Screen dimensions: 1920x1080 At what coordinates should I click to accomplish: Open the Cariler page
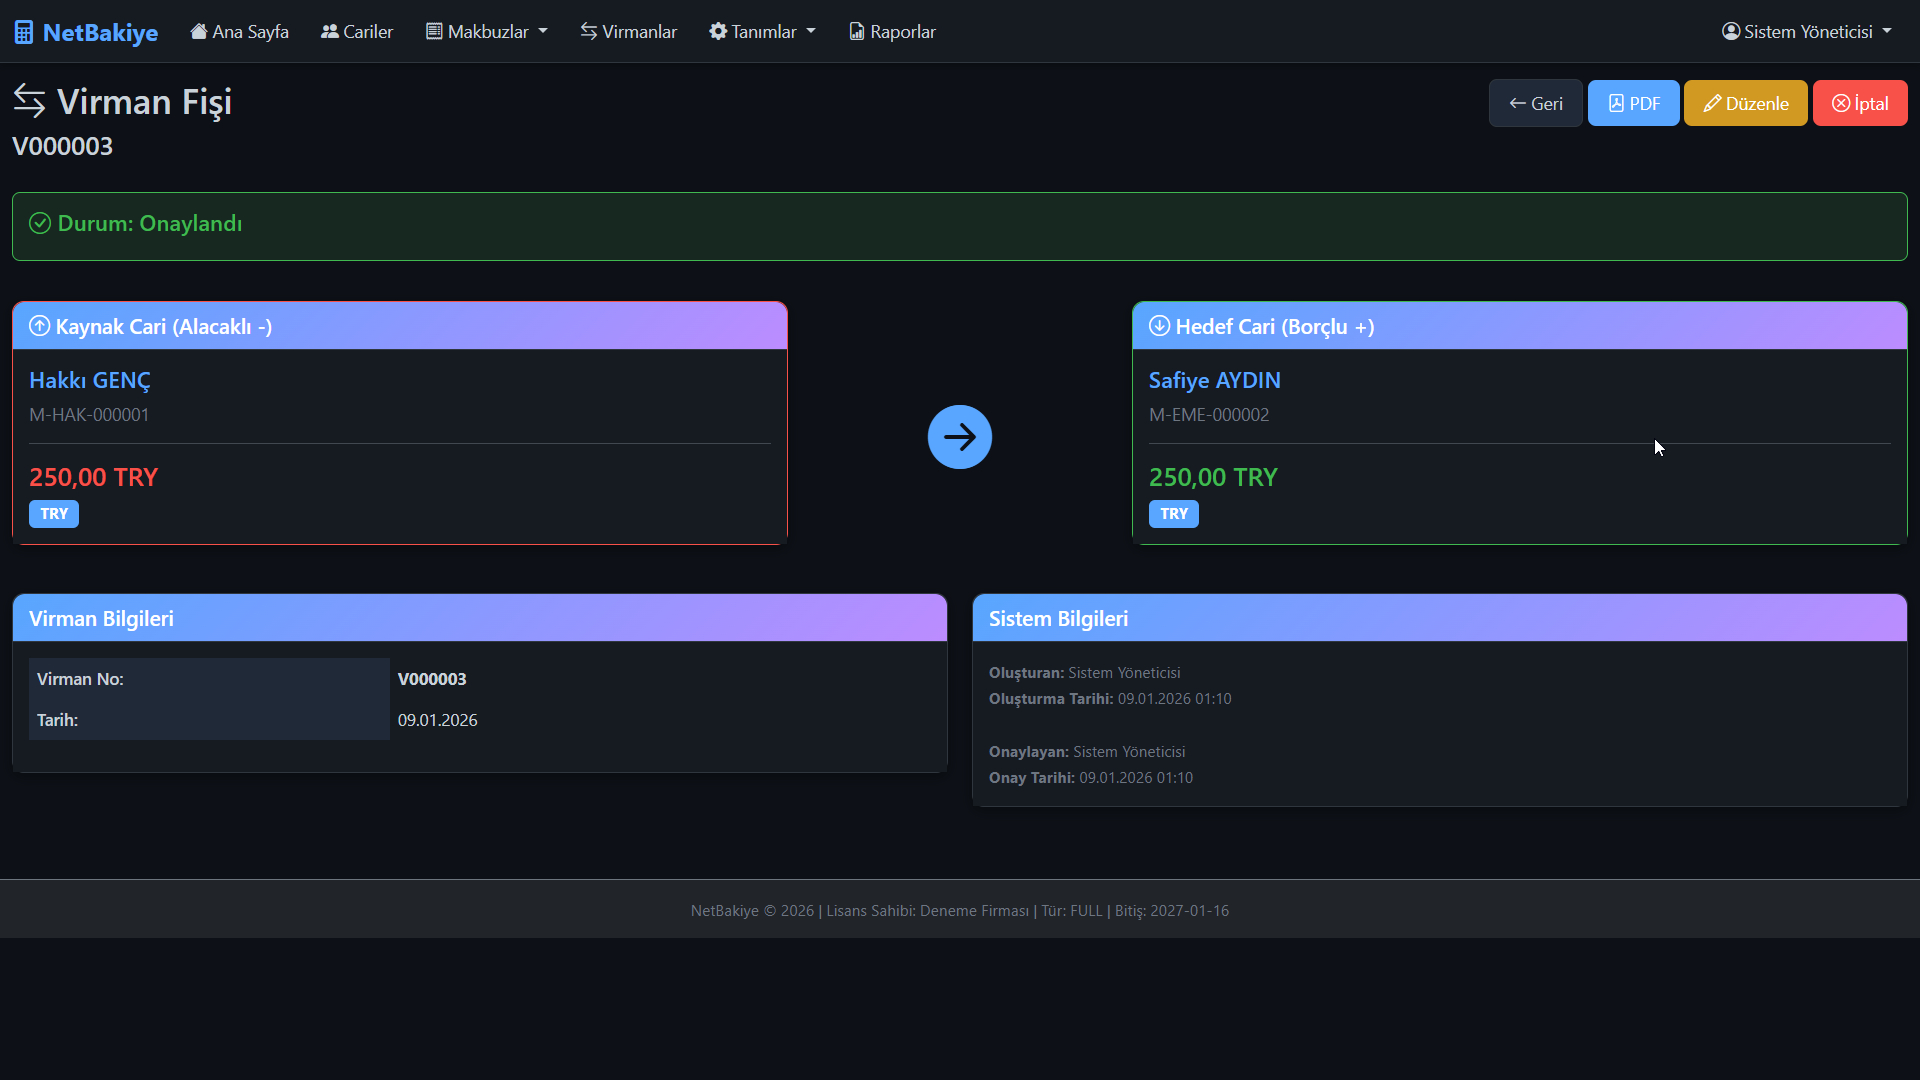pyautogui.click(x=357, y=32)
